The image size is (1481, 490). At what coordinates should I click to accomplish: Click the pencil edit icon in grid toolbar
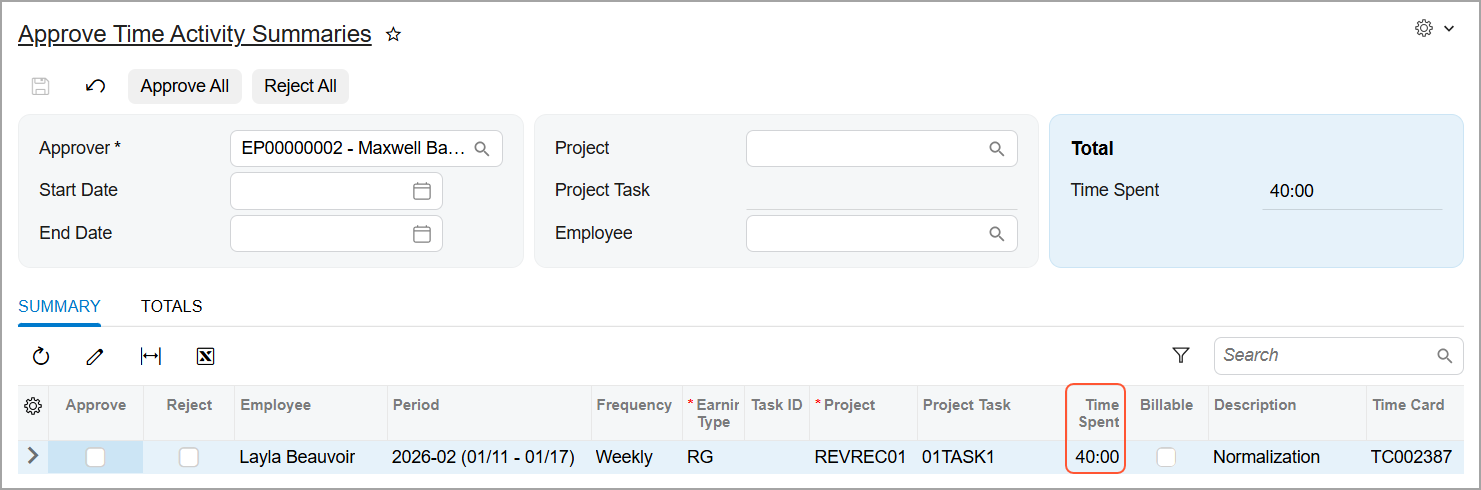(95, 356)
